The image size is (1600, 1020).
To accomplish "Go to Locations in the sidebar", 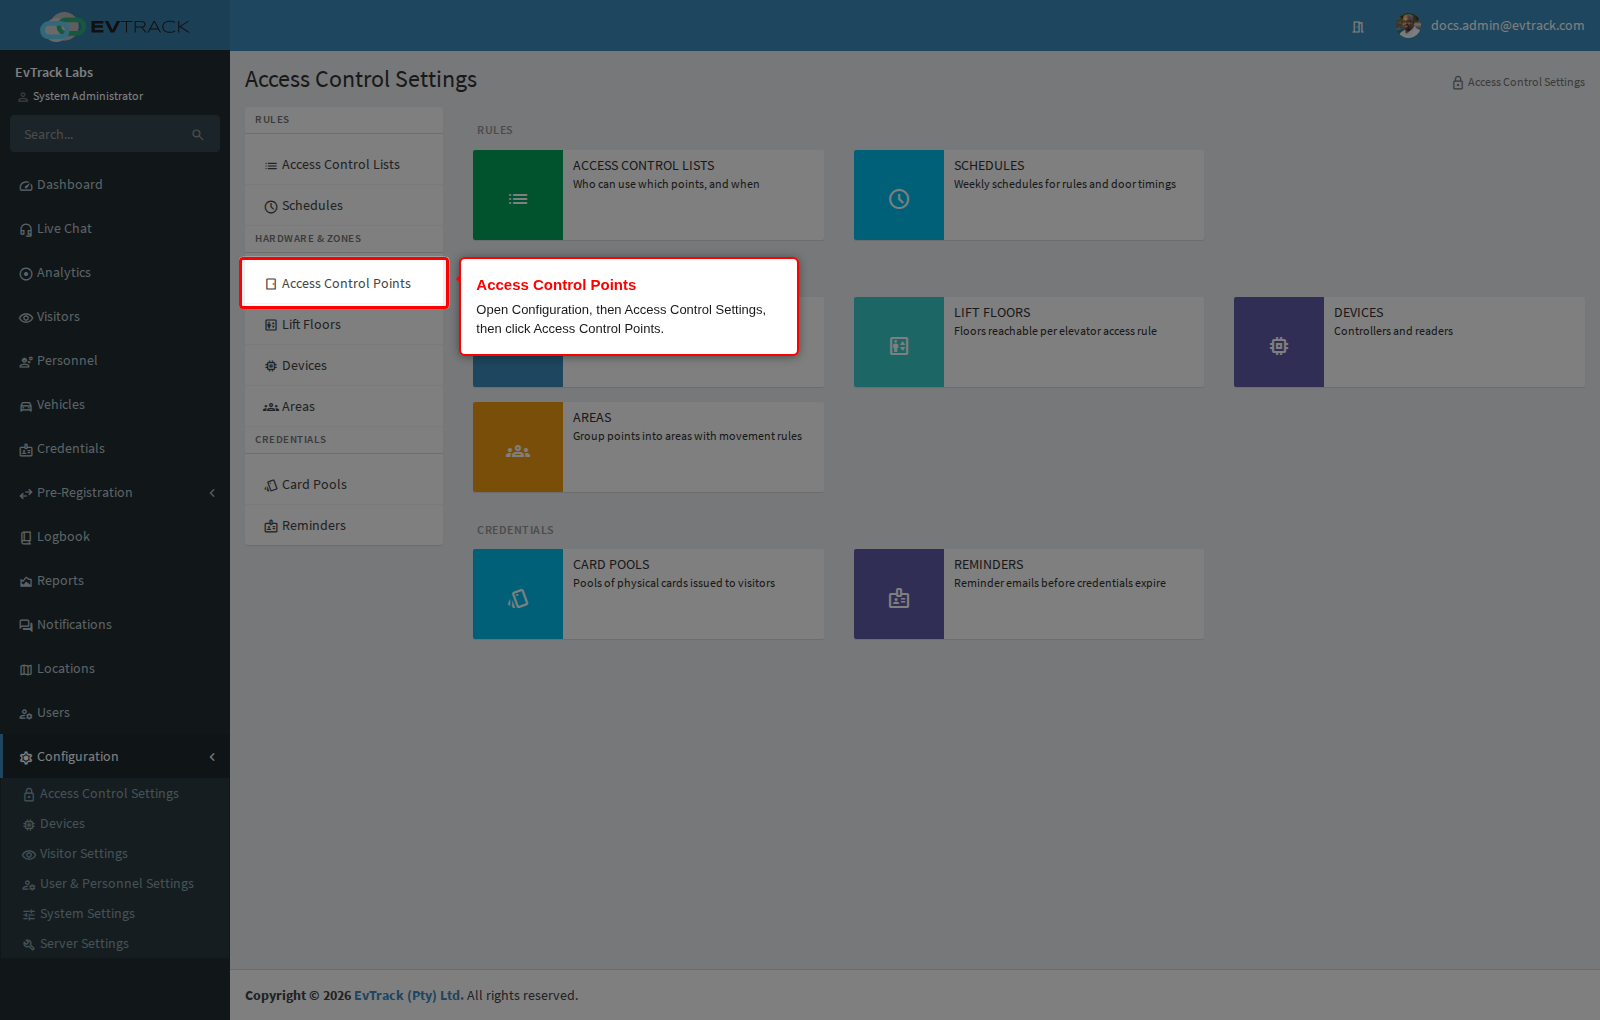I will pos(115,669).
